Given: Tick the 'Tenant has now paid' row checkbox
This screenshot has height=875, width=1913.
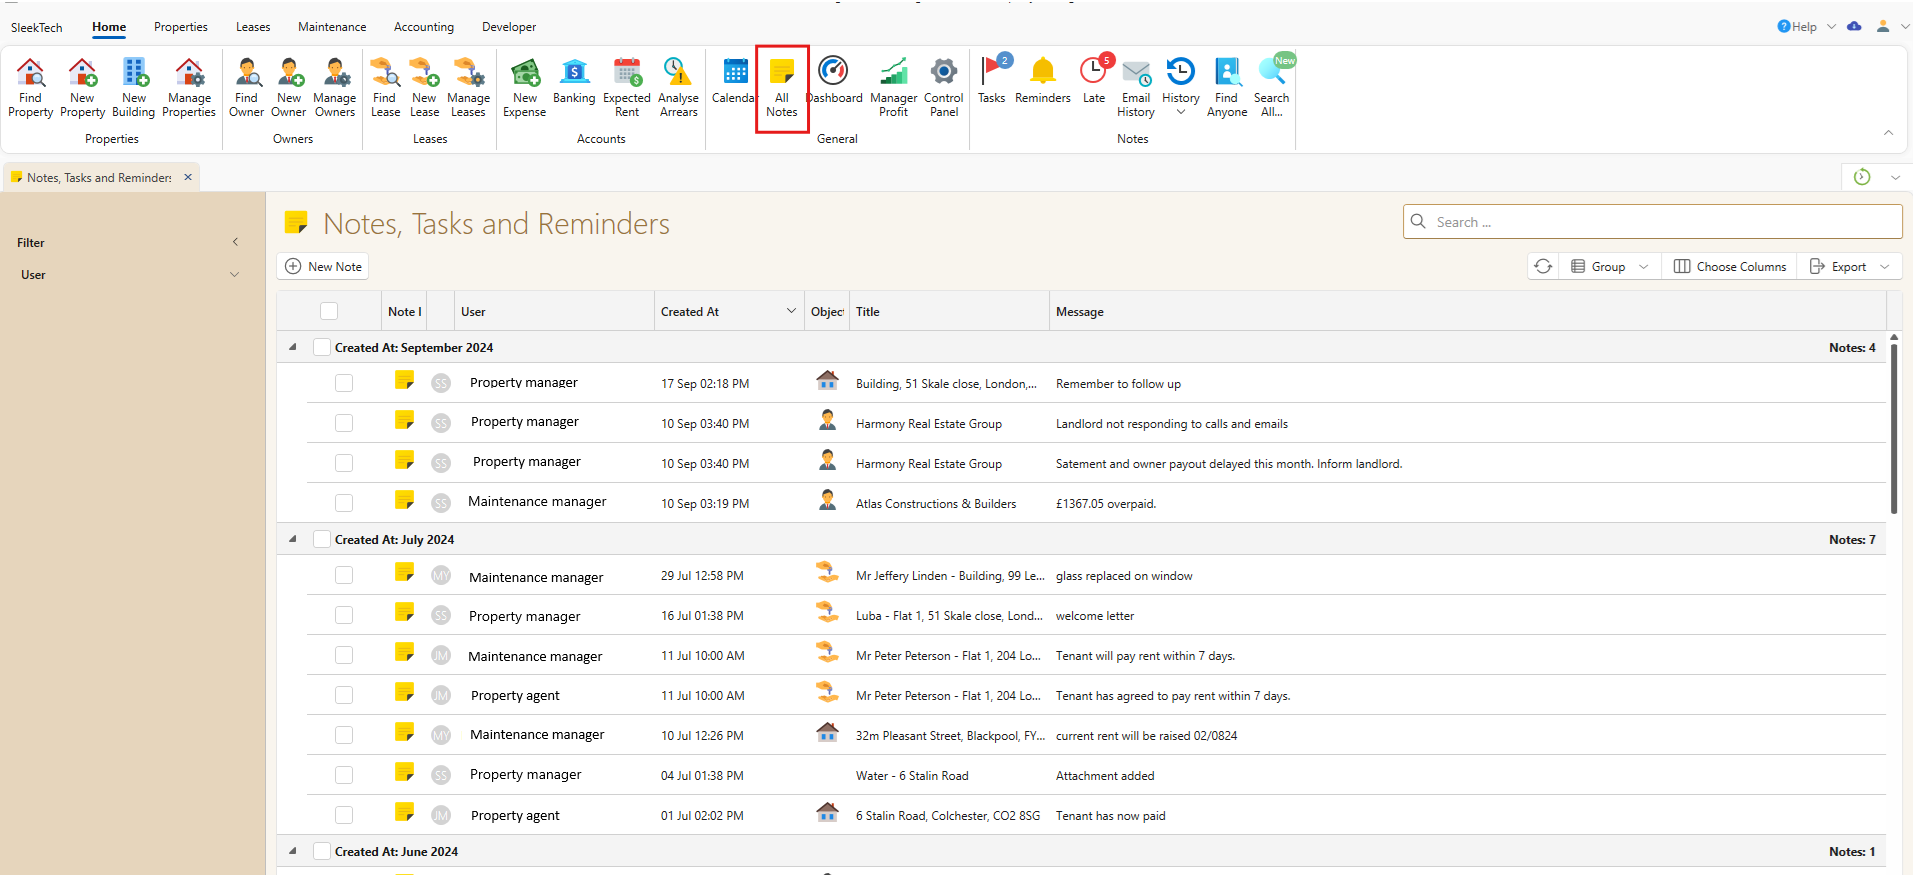Looking at the screenshot, I should click(x=344, y=815).
